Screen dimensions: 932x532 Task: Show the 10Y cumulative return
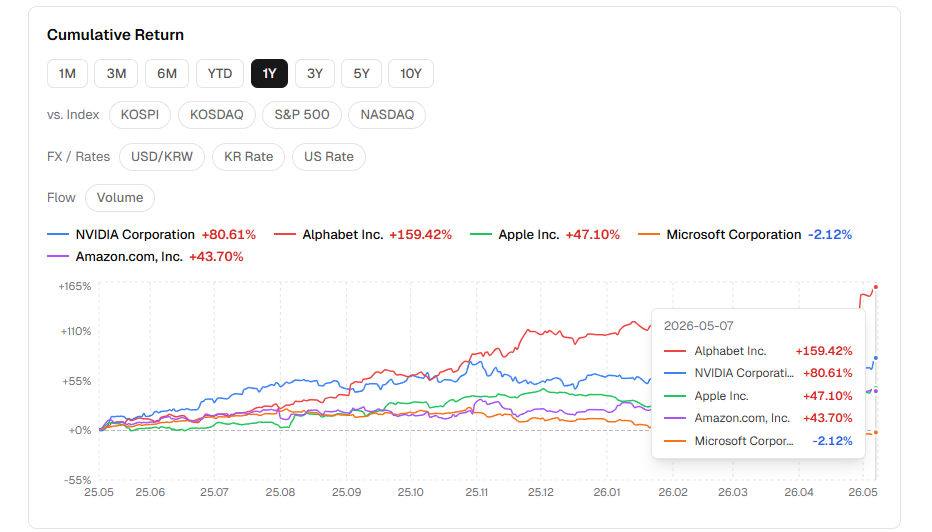click(x=411, y=74)
